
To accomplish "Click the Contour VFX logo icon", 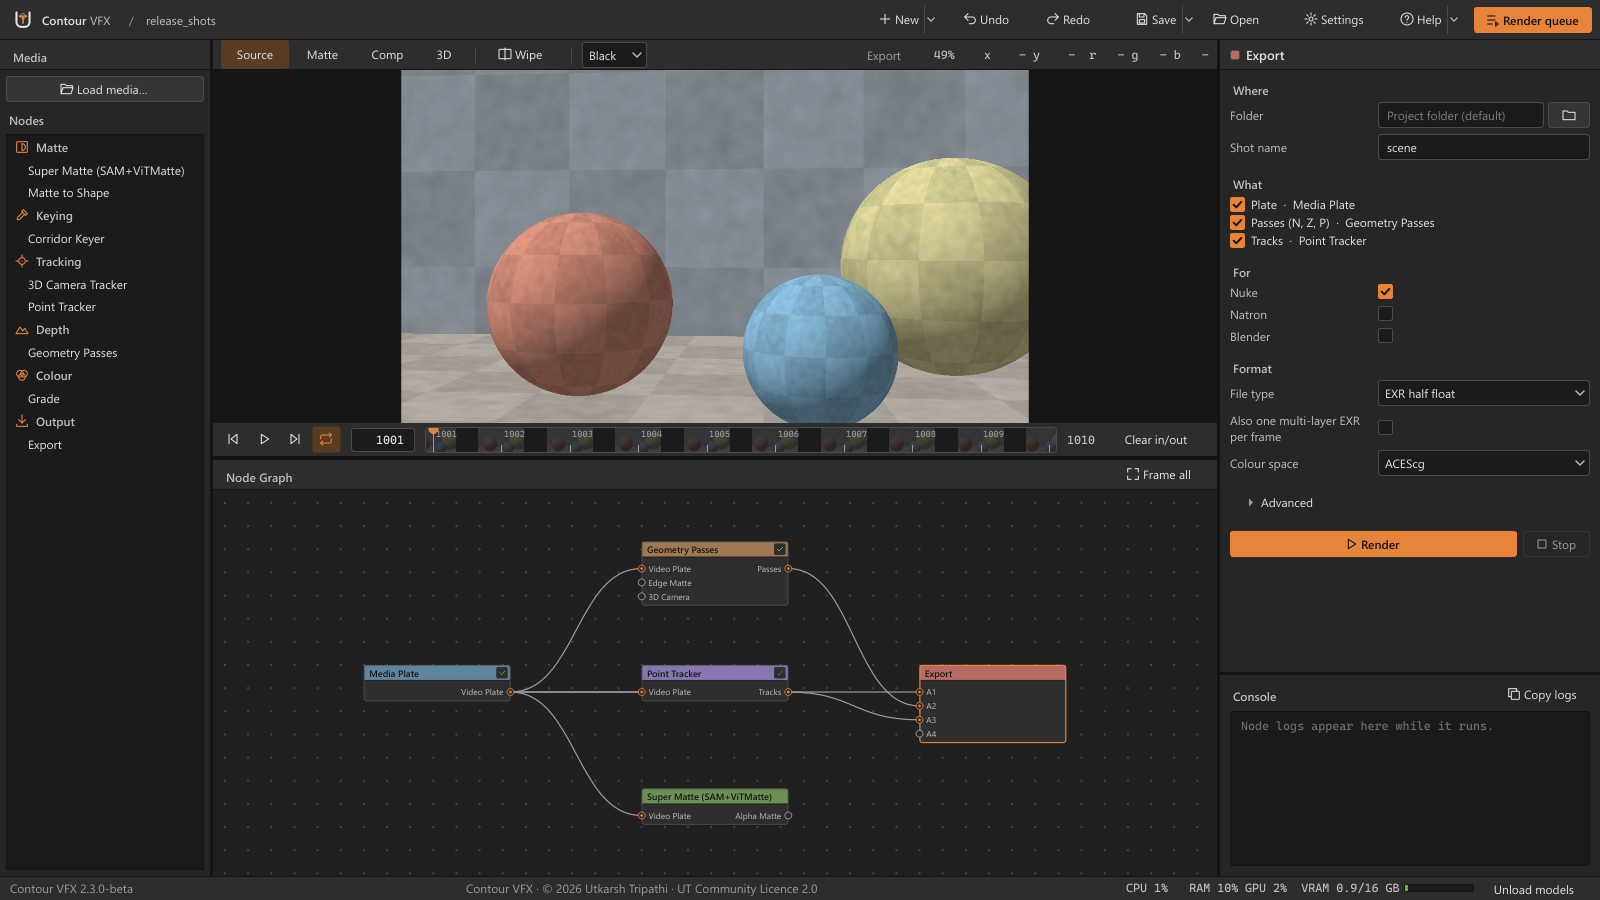I will (x=22, y=19).
